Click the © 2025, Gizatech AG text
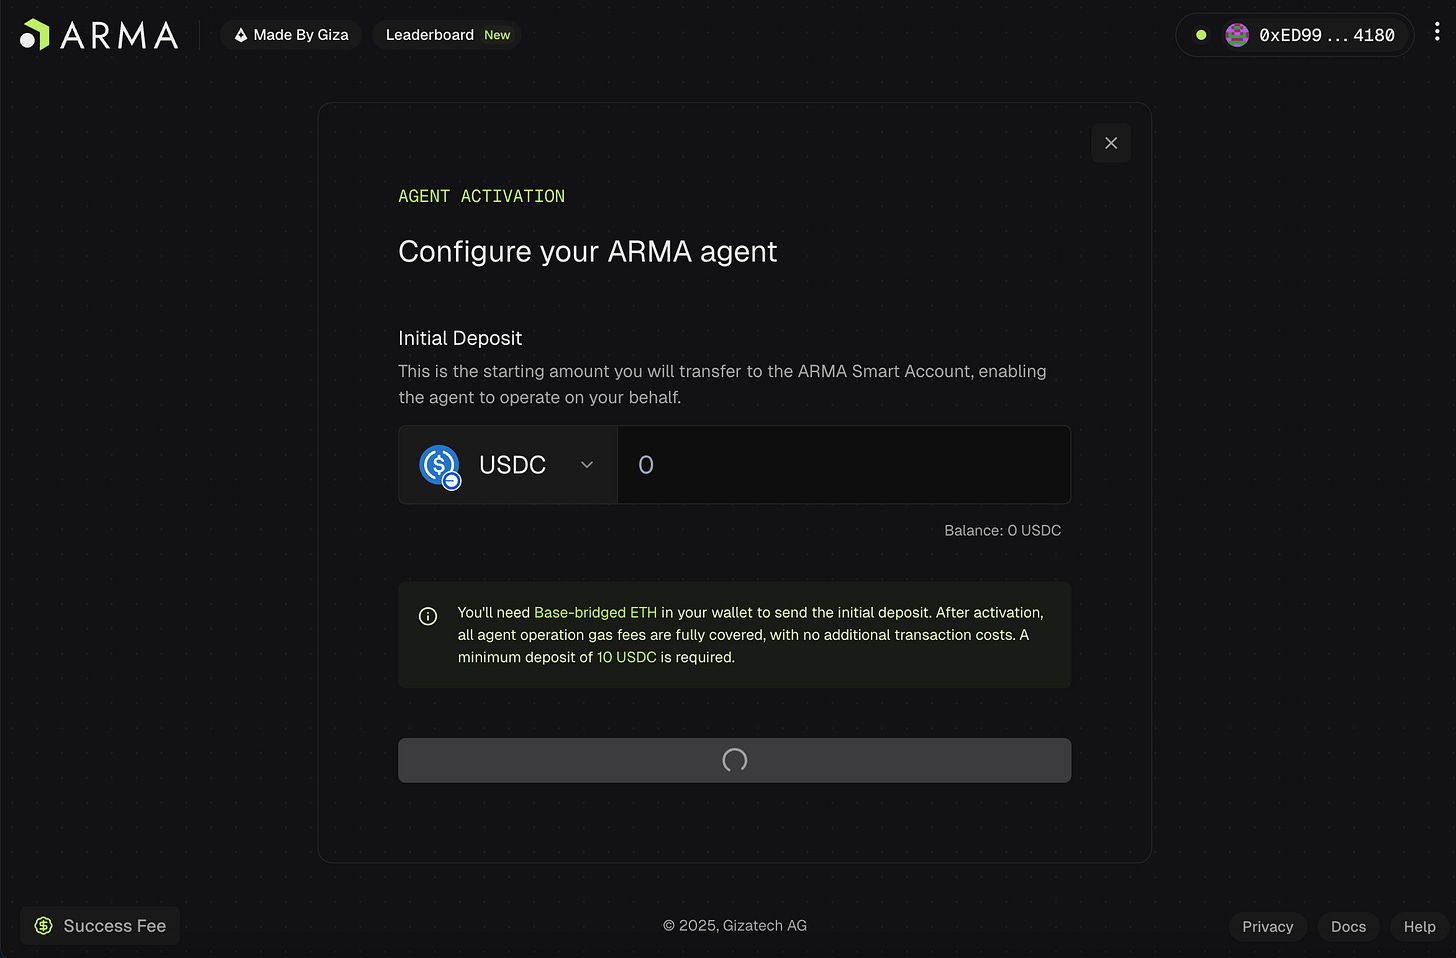Image resolution: width=1456 pixels, height=958 pixels. tap(735, 926)
